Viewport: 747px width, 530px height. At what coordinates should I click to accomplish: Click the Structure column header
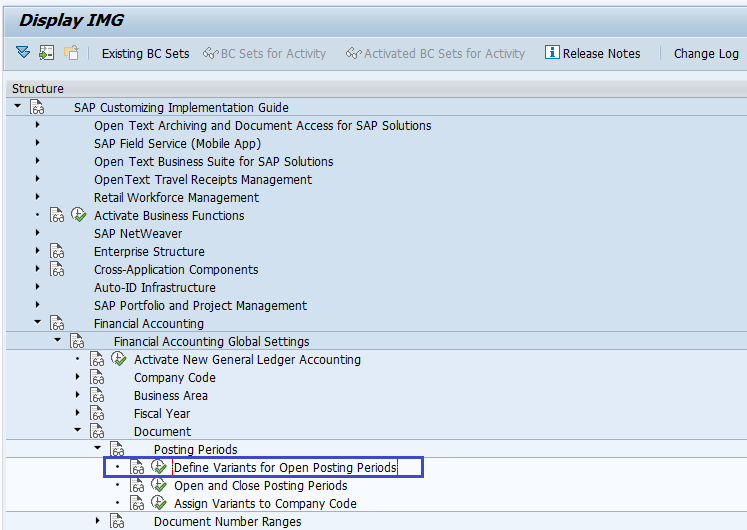click(38, 89)
